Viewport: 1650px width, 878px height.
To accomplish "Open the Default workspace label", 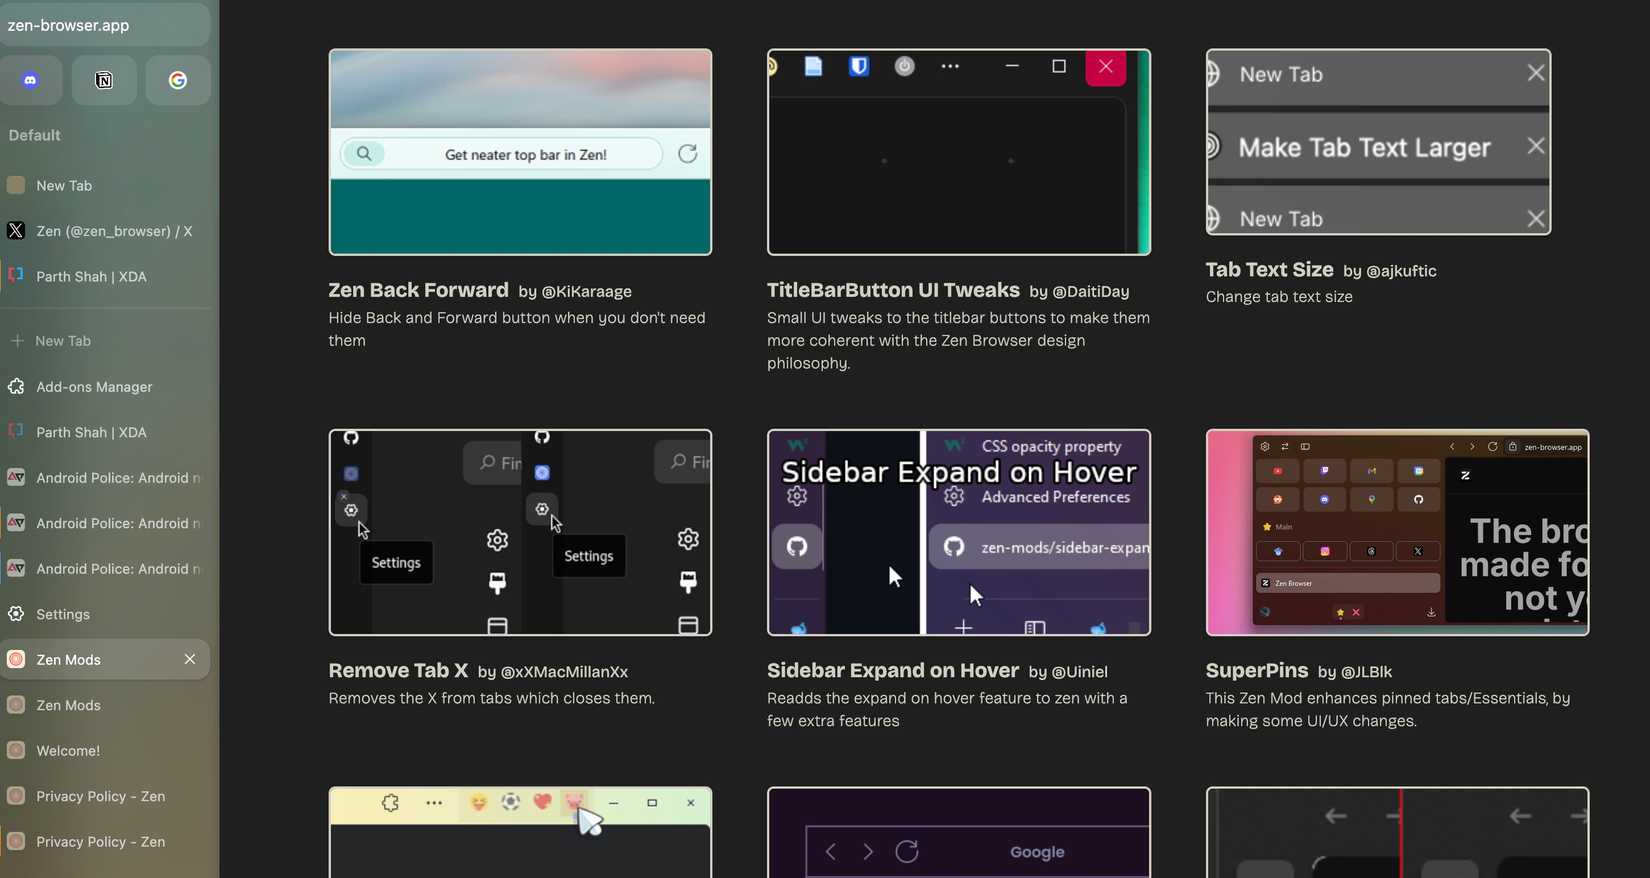I will click(35, 135).
